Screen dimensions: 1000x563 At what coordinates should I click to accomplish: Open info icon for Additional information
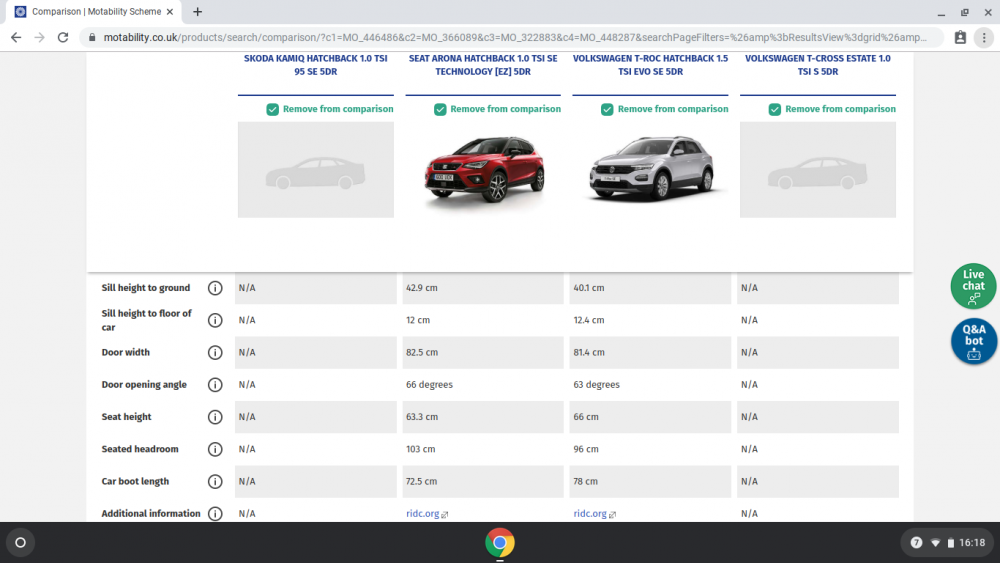215,514
